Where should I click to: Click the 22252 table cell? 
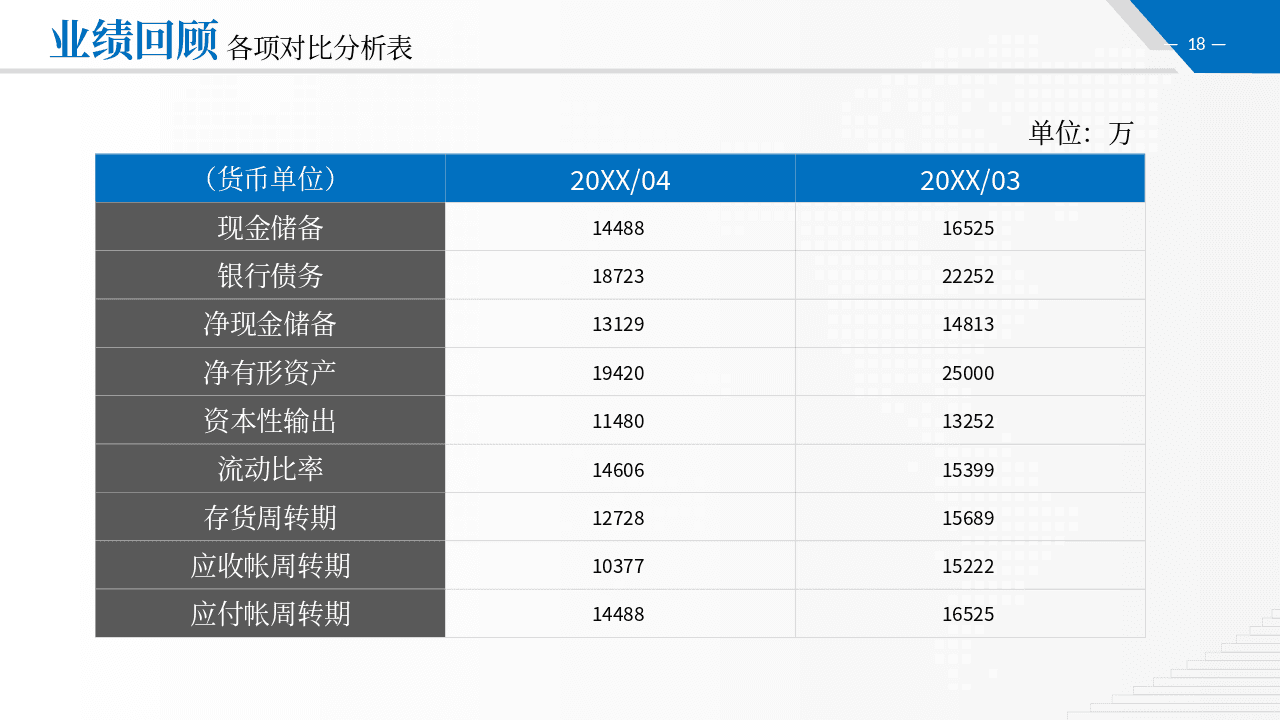[x=970, y=275]
